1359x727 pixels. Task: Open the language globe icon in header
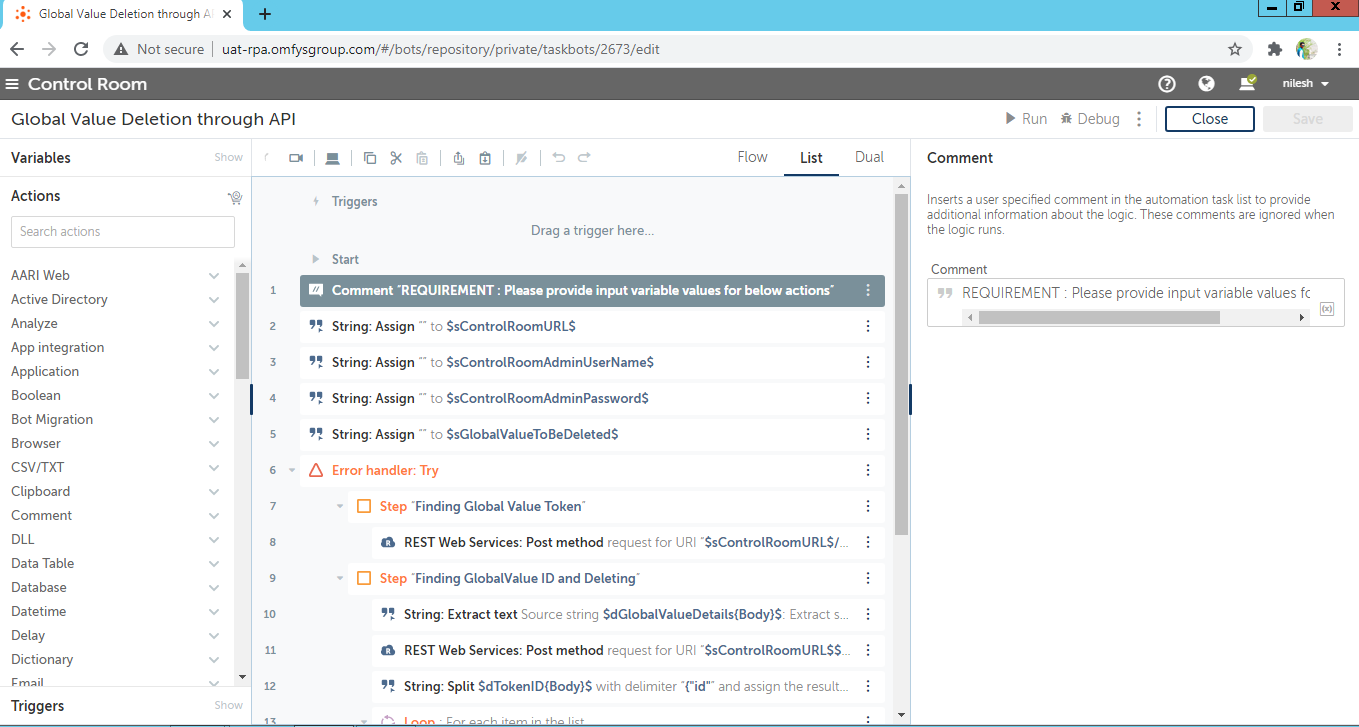coord(1206,84)
